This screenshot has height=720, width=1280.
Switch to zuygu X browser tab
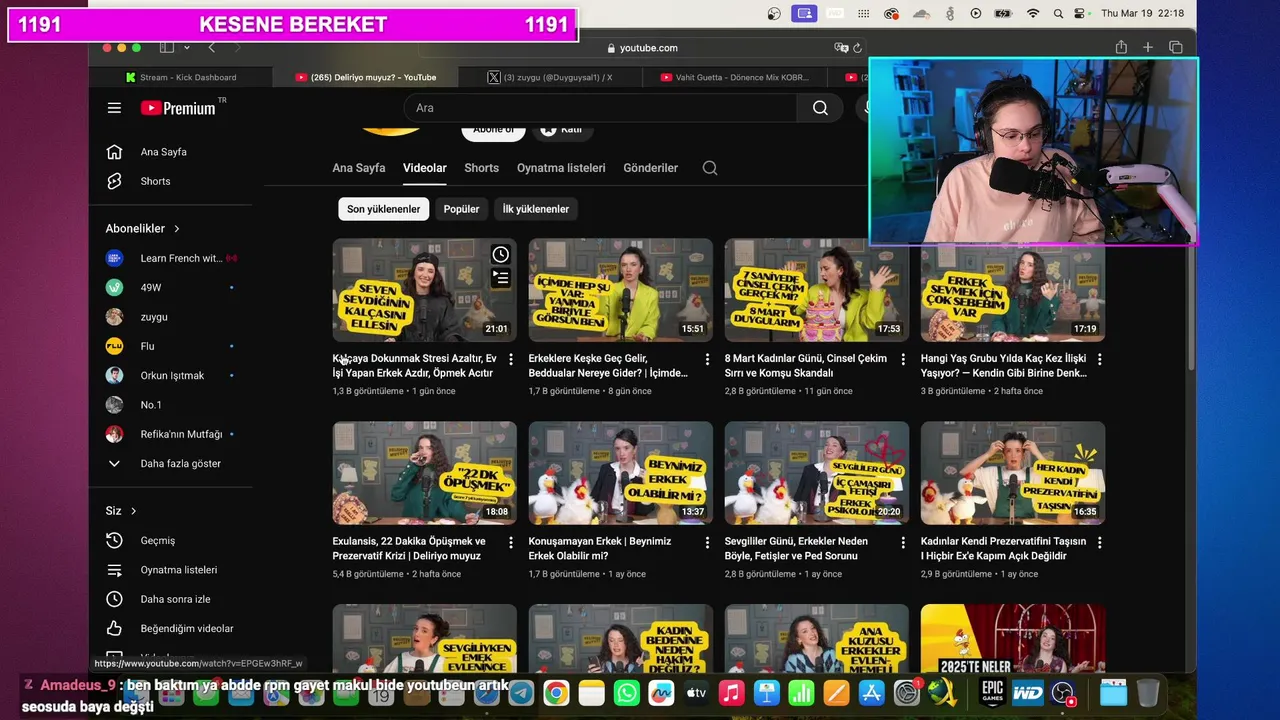(x=550, y=77)
